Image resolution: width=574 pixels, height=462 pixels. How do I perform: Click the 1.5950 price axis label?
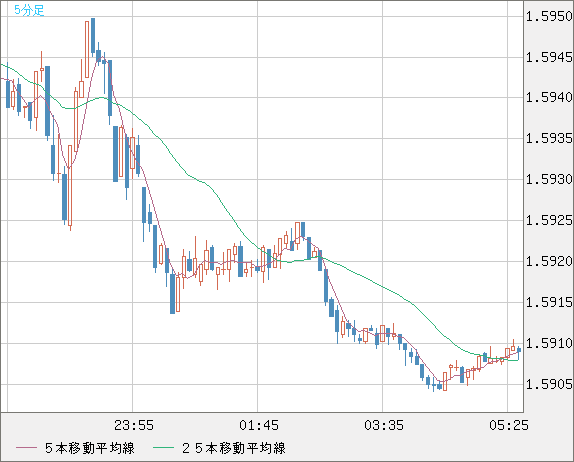coord(549,16)
